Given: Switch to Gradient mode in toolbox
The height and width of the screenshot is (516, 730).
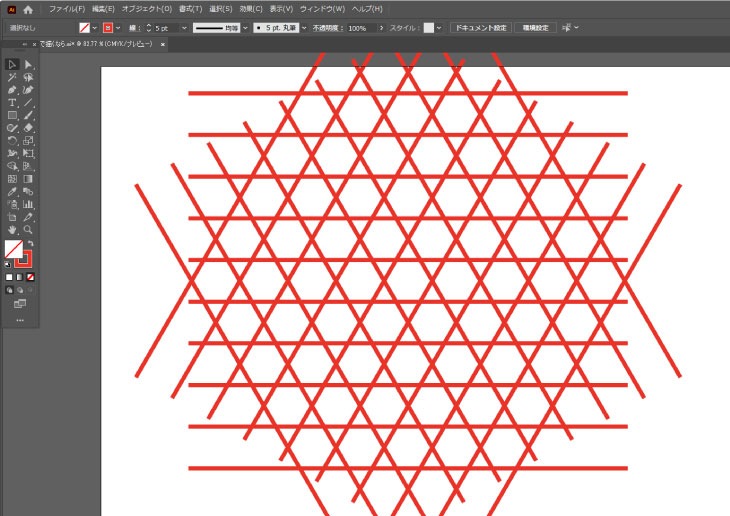Looking at the screenshot, I should [20, 277].
